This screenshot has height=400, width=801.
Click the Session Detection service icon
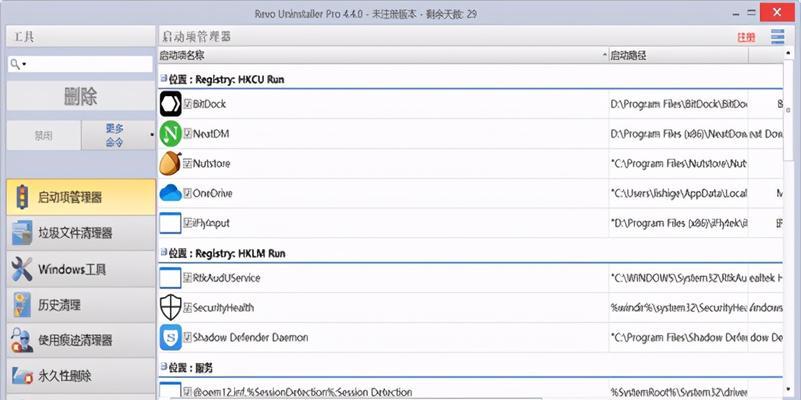[x=170, y=390]
